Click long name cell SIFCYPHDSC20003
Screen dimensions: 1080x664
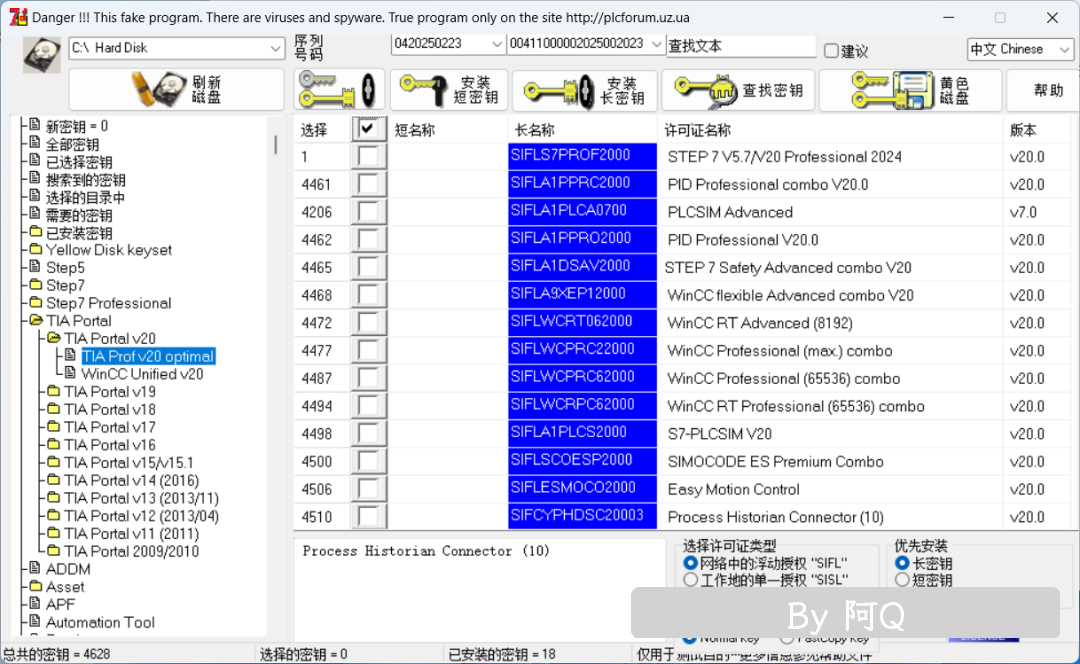(583, 516)
